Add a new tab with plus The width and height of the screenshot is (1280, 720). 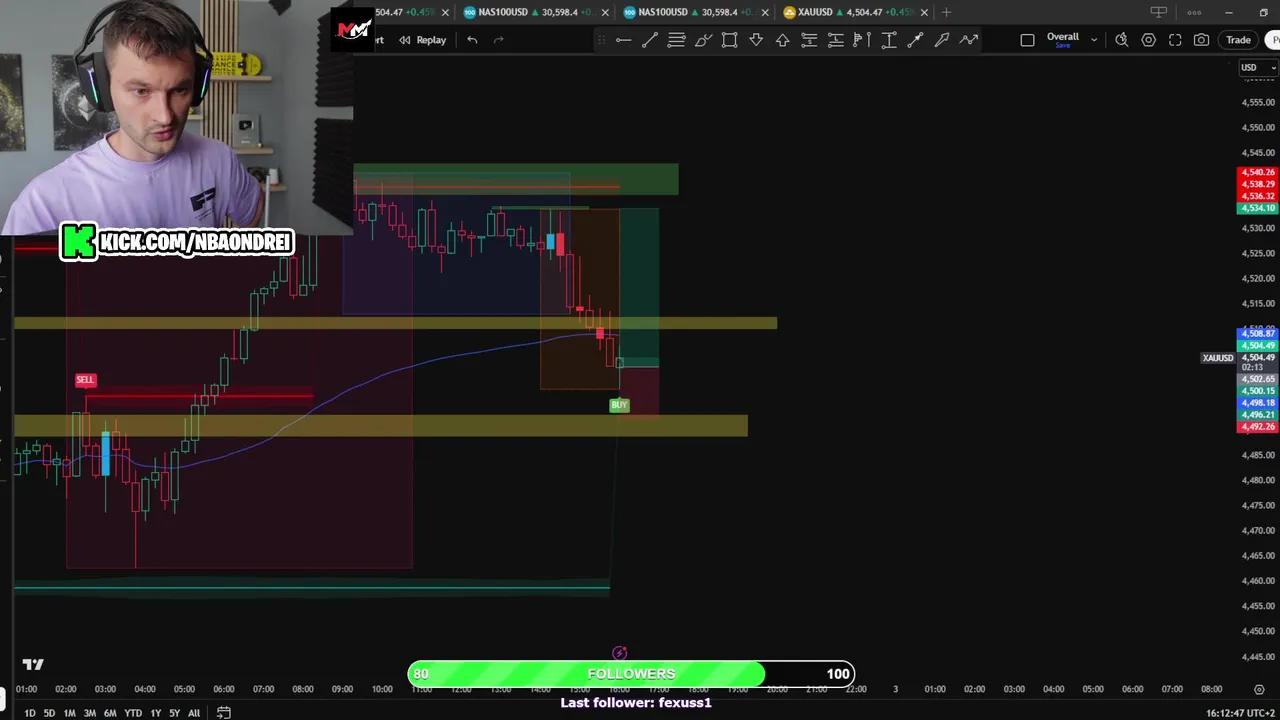click(946, 12)
